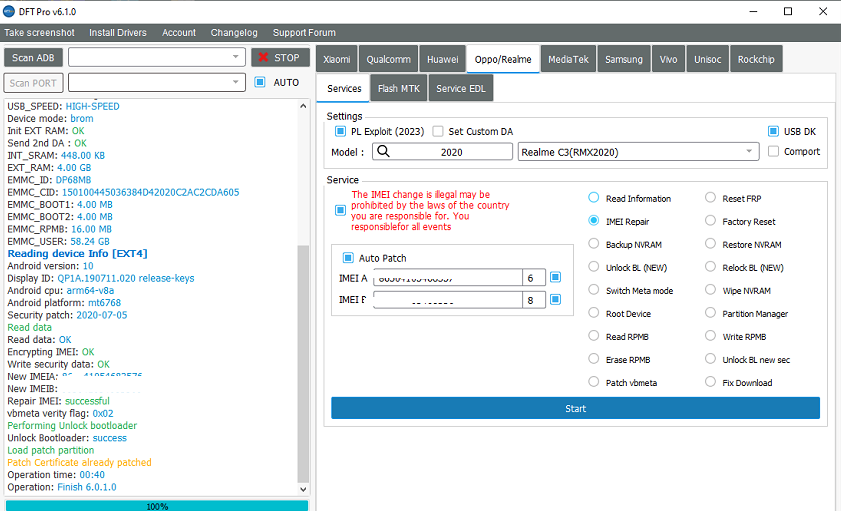
Task: Switch to the Samsung tab
Action: (624, 59)
